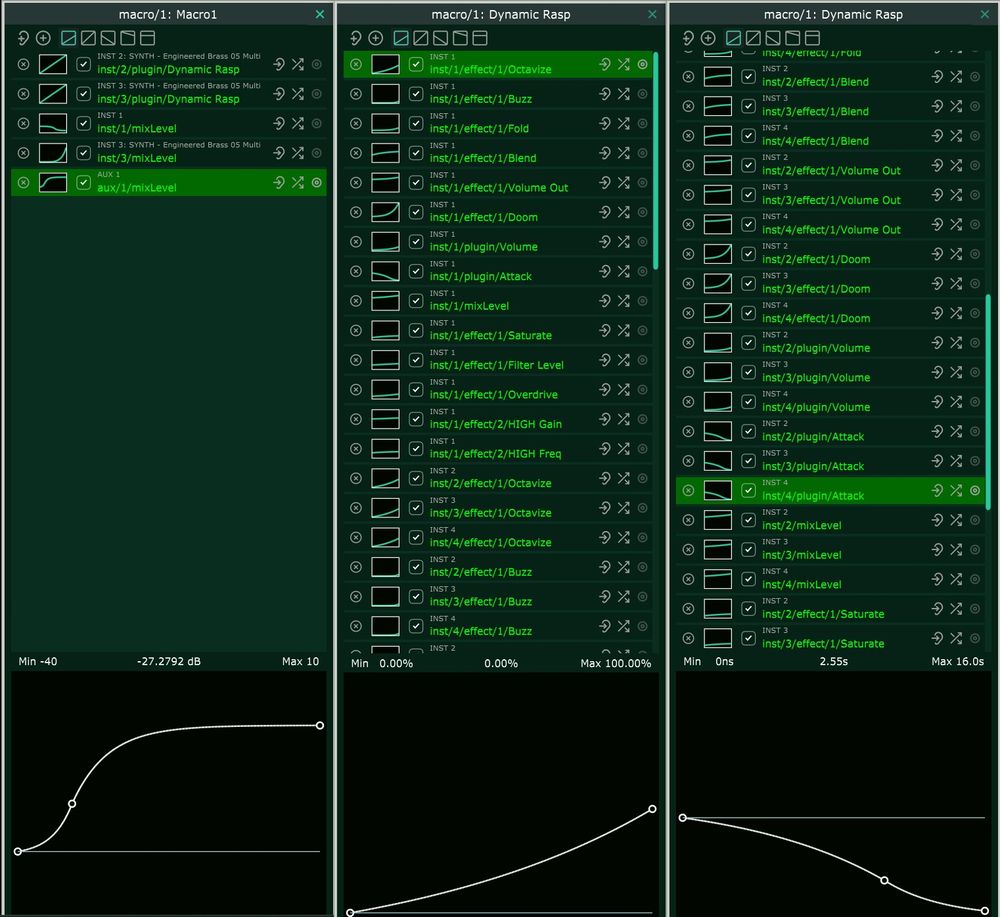Disable the inst/3/effect/1/Doom checkbox
This screenshot has height=917, width=1000.
749,283
